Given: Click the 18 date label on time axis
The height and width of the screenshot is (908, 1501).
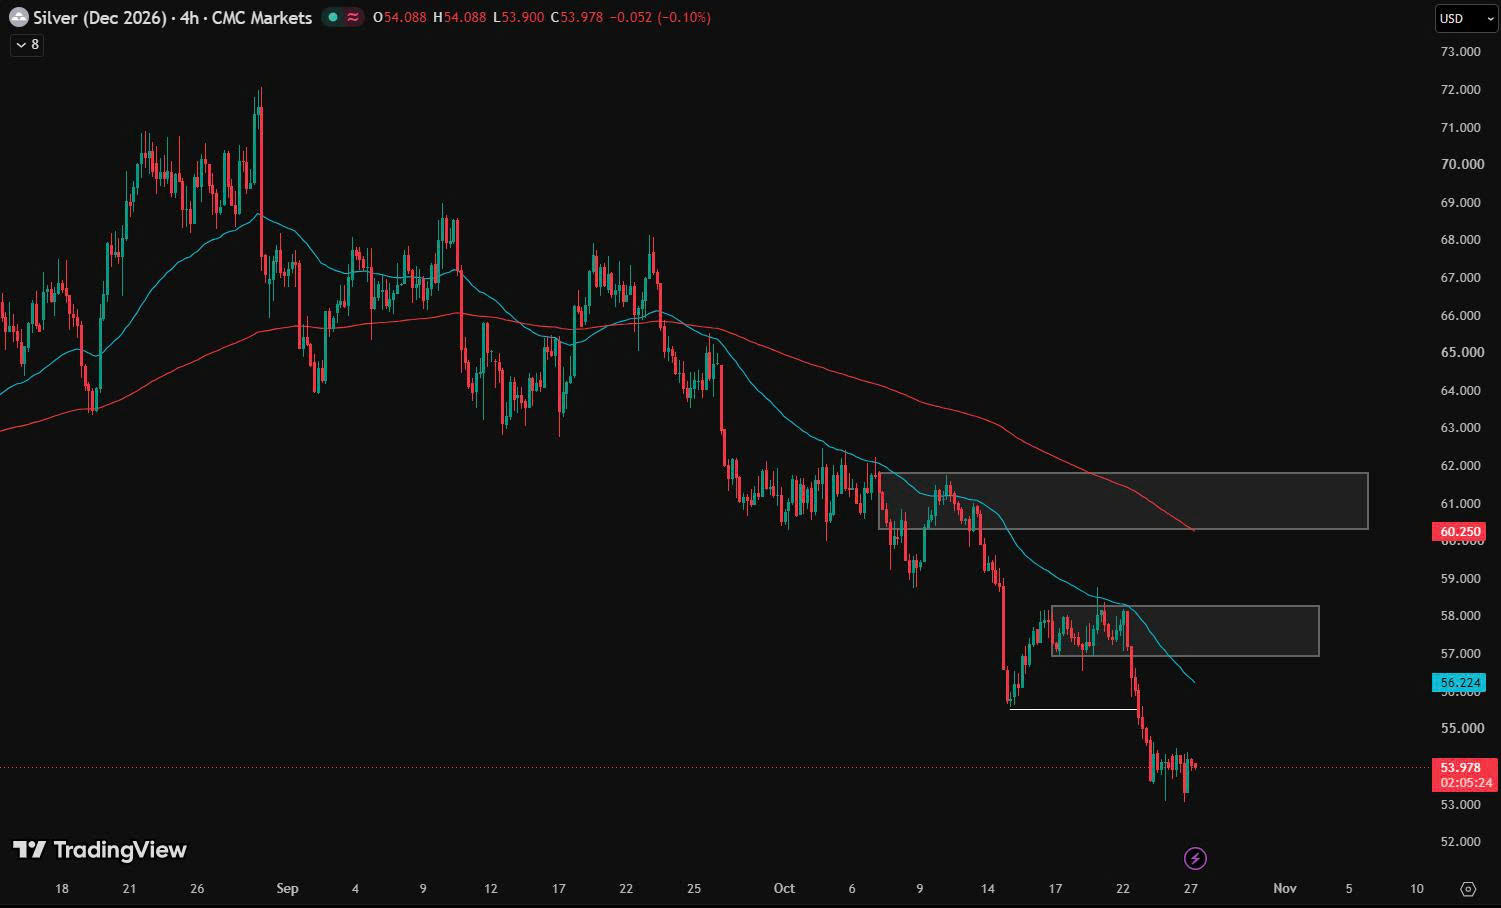Looking at the screenshot, I should [62, 888].
